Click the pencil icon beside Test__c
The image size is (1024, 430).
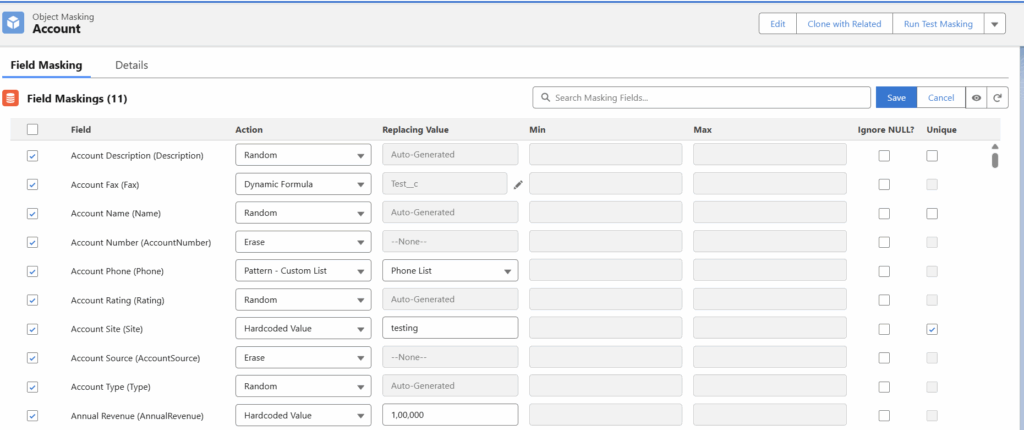tap(518, 184)
